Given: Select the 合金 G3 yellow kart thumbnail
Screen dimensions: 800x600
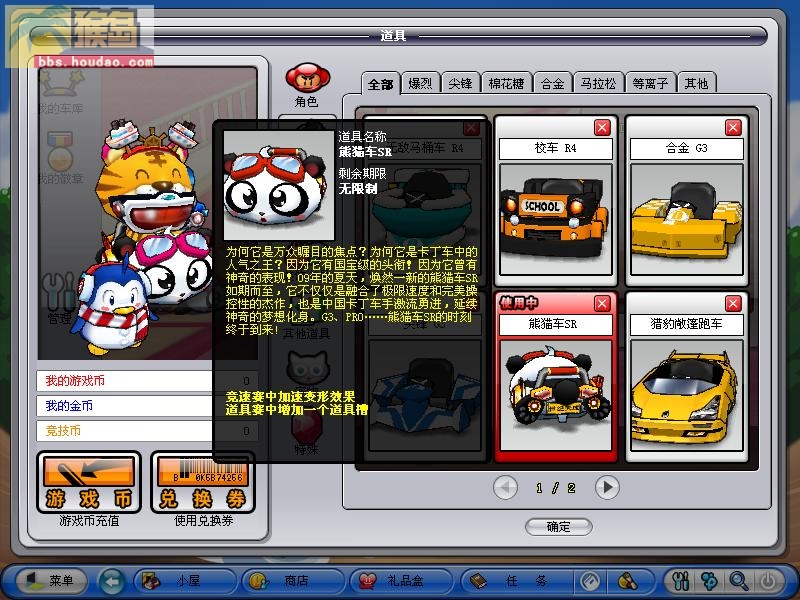Looking at the screenshot, I should (x=687, y=220).
